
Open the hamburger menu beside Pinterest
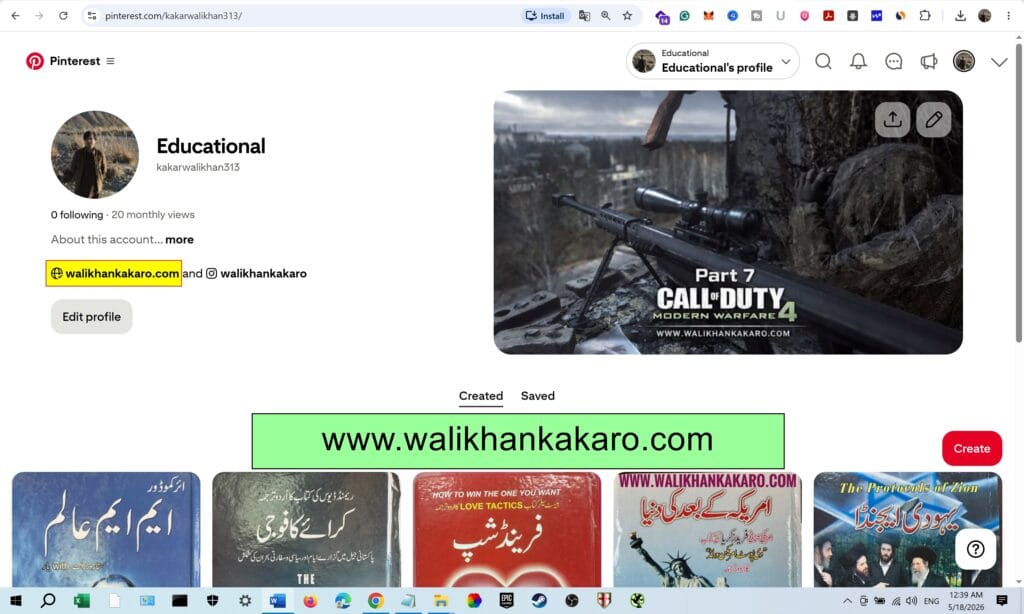(110, 61)
